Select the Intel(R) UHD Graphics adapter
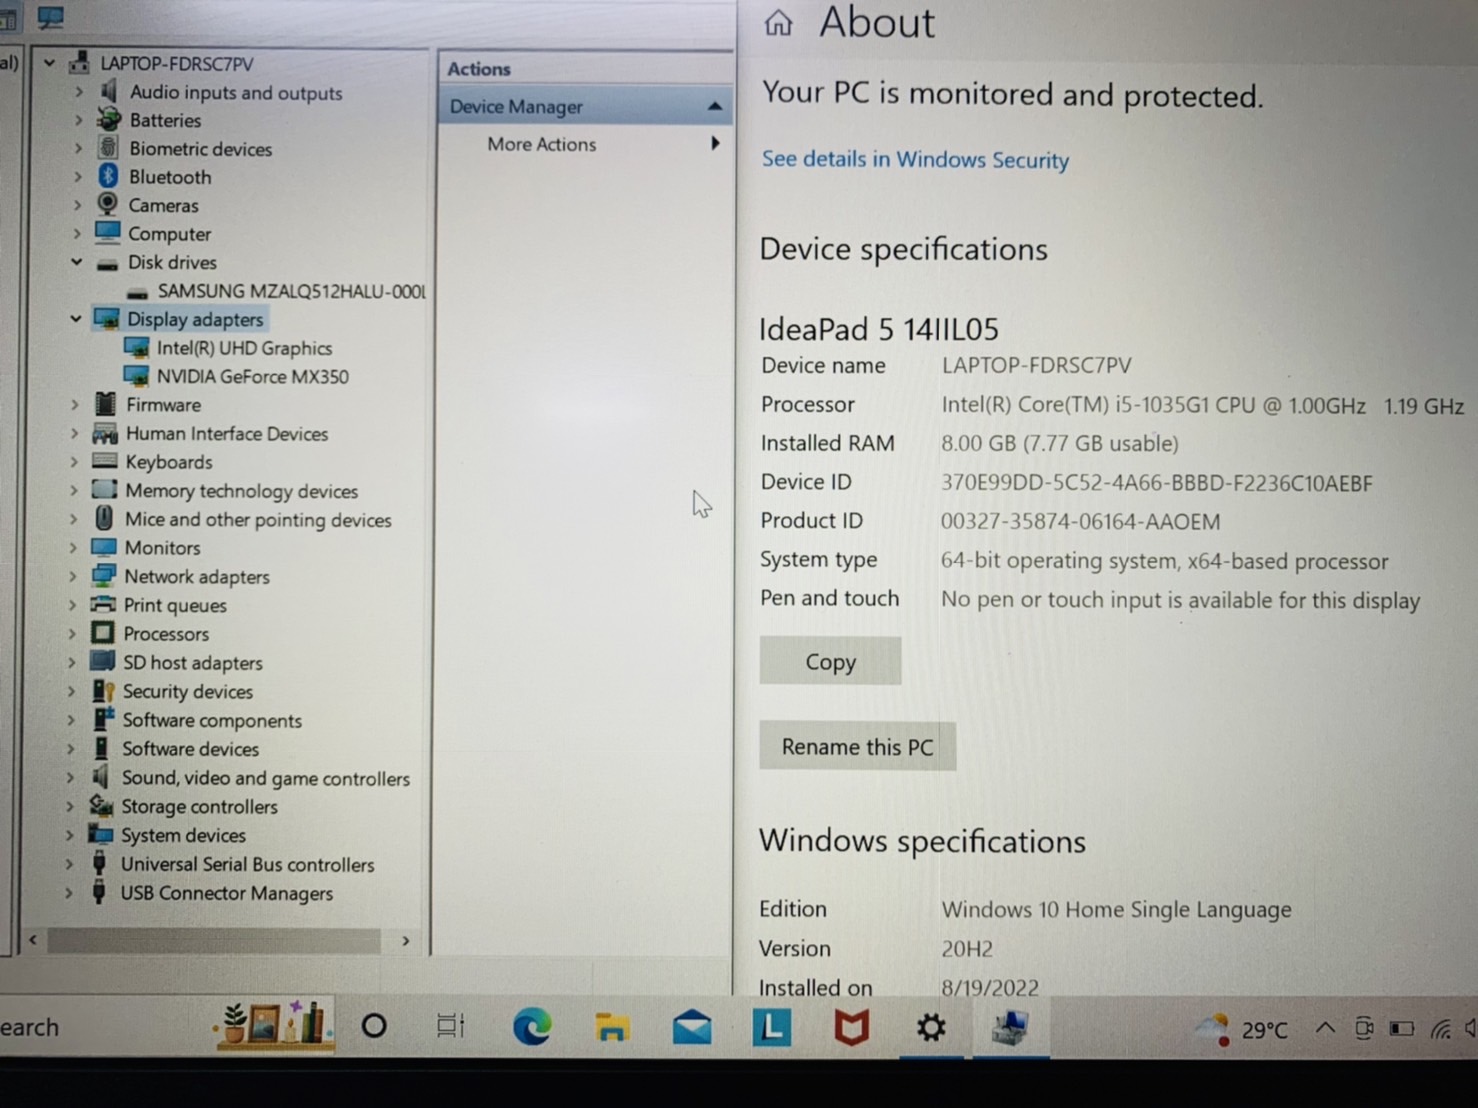The height and width of the screenshot is (1108, 1478). click(244, 348)
